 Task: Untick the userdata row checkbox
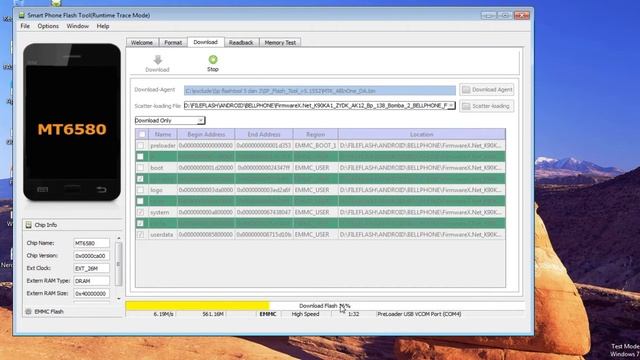click(x=140, y=235)
